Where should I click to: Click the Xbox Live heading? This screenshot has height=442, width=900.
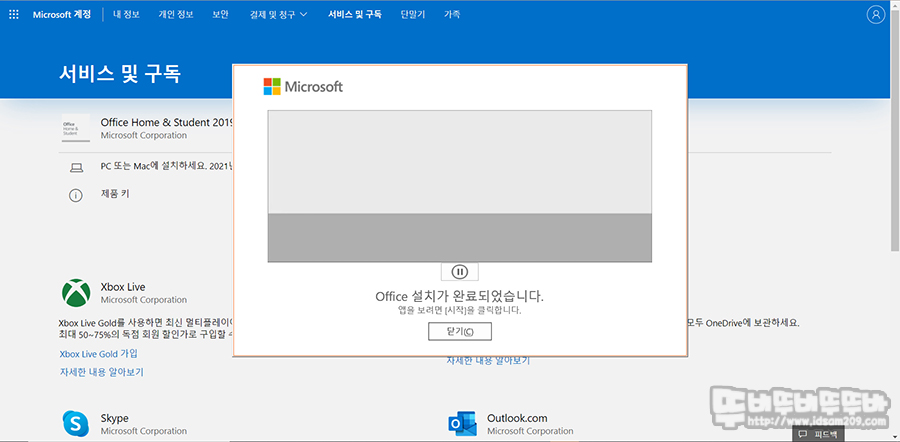123,287
